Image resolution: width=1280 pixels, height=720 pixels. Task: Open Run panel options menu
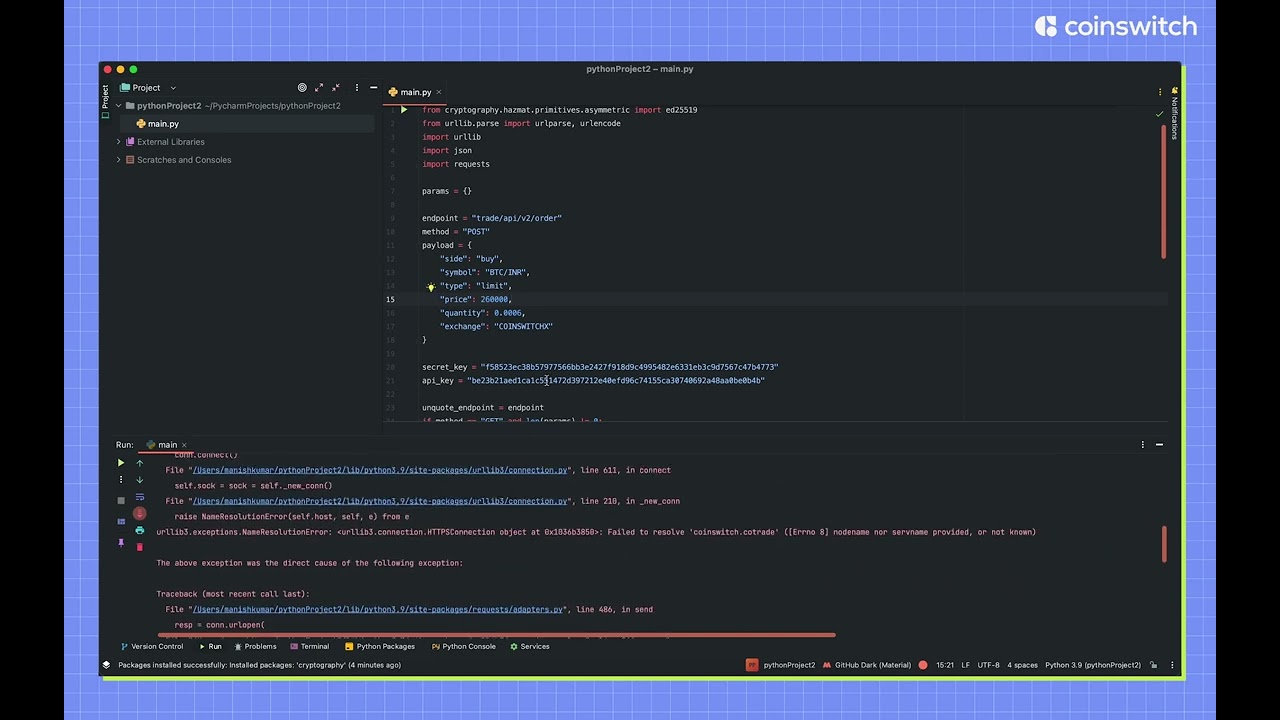(x=1142, y=445)
